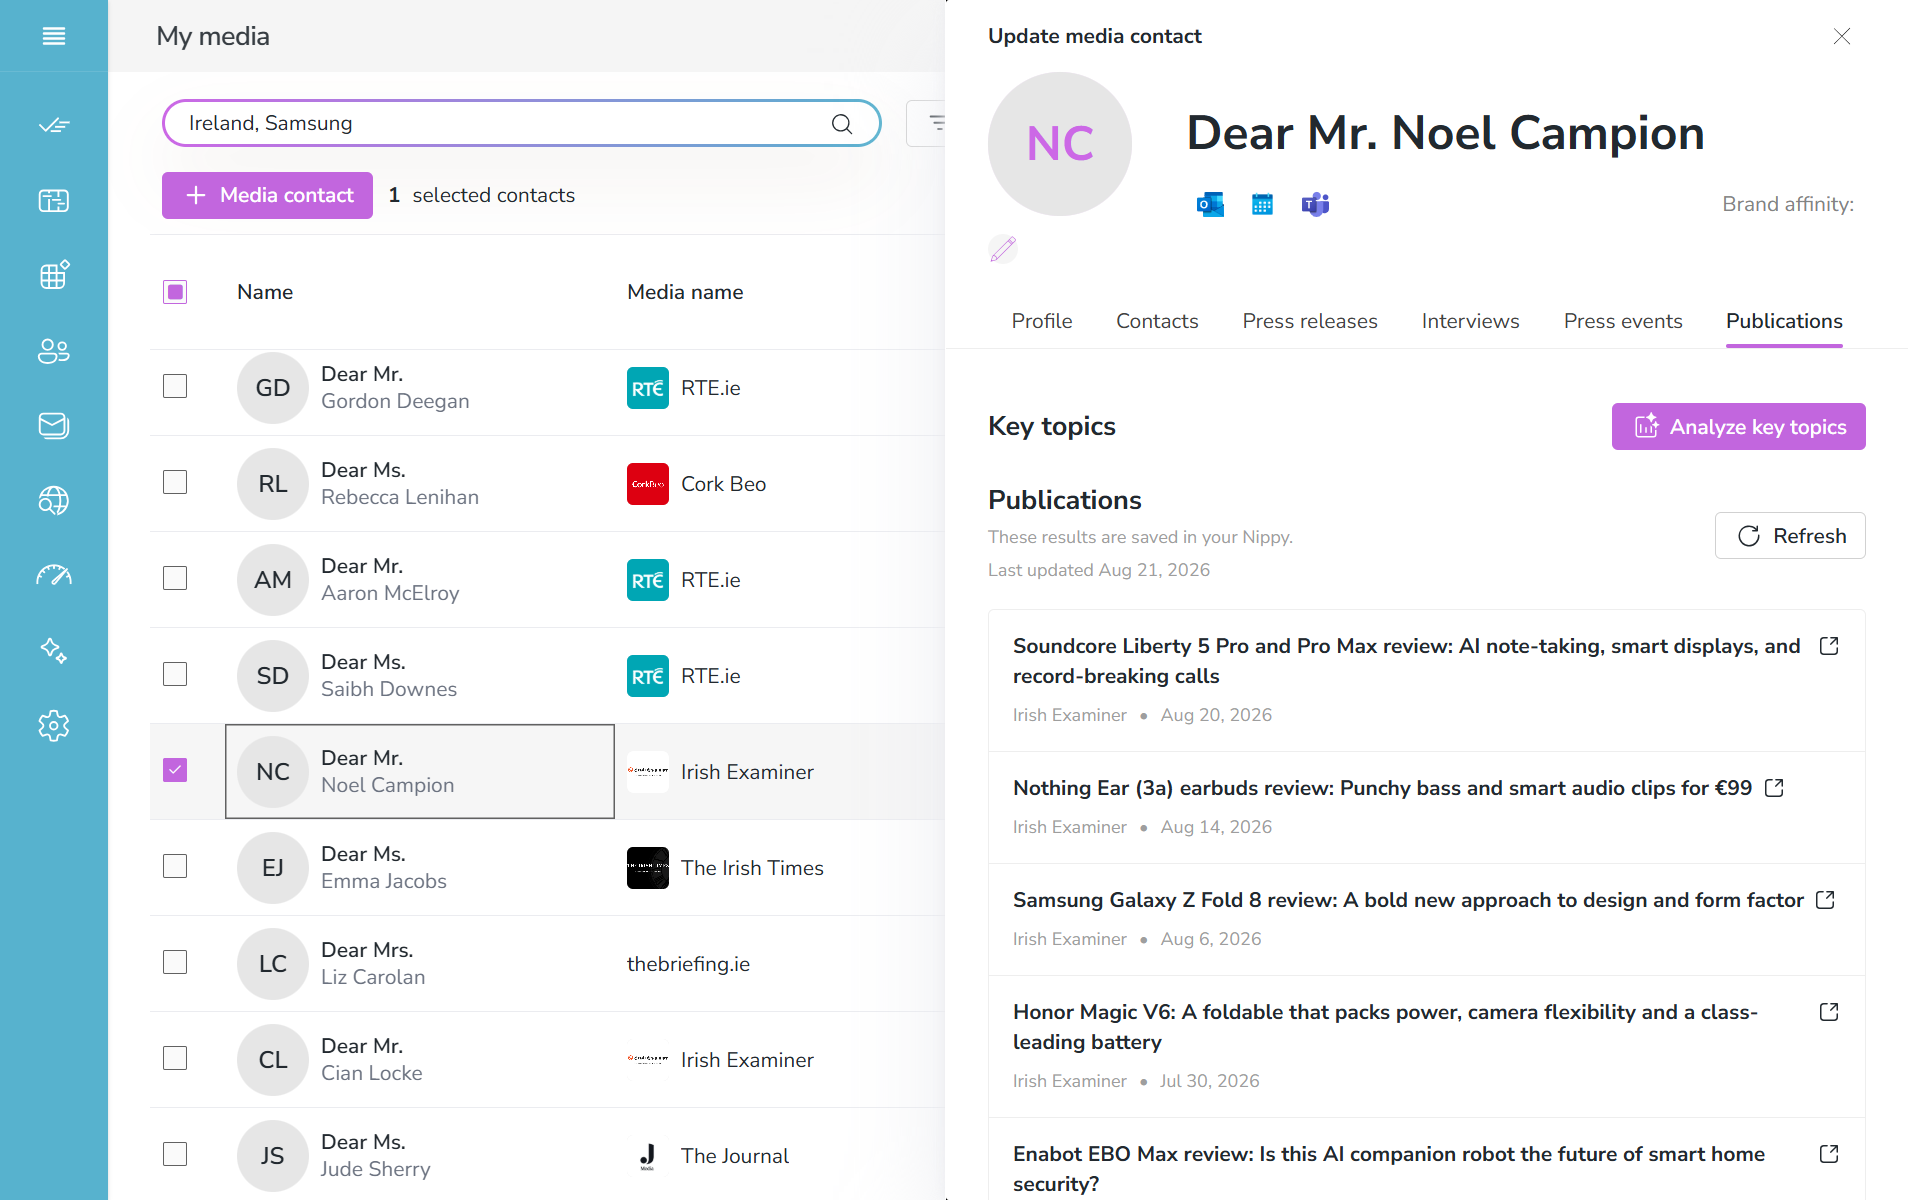The image size is (1910, 1200).
Task: Switch to the Contacts tab
Action: click(1157, 321)
